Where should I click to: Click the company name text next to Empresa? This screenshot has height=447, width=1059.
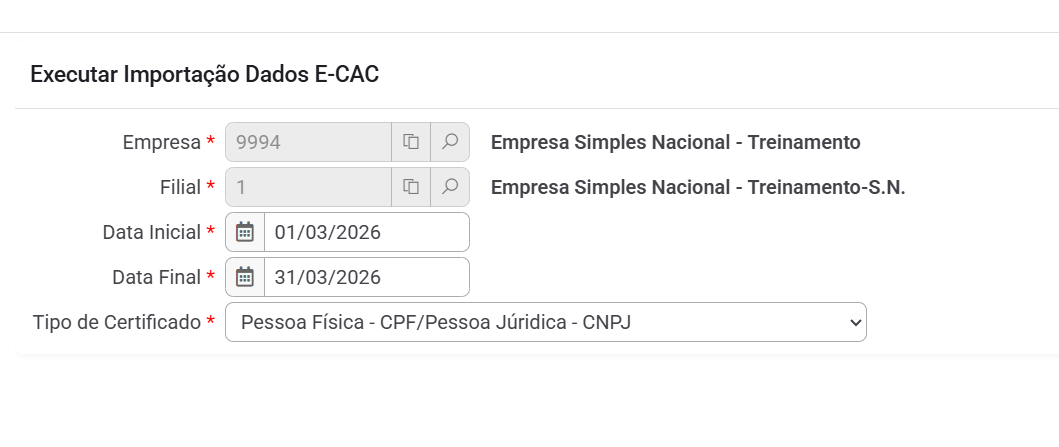point(675,142)
